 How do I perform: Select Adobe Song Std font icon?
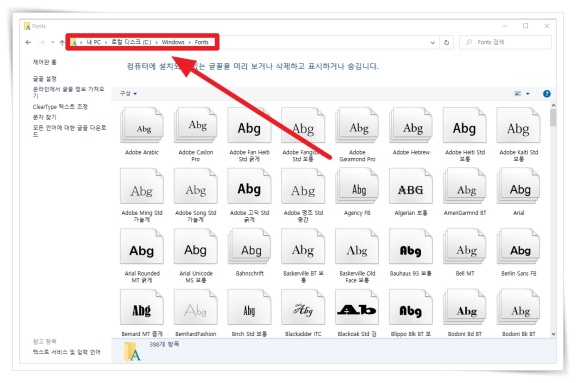coord(195,186)
